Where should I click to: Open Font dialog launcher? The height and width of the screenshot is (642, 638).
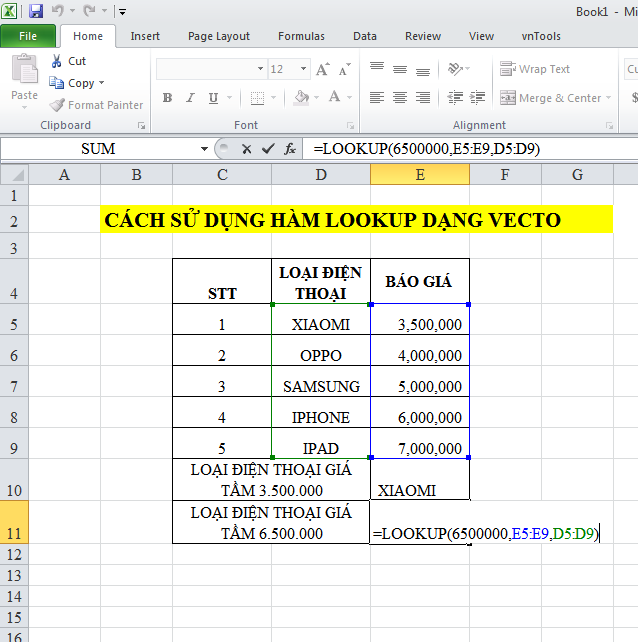[351, 126]
